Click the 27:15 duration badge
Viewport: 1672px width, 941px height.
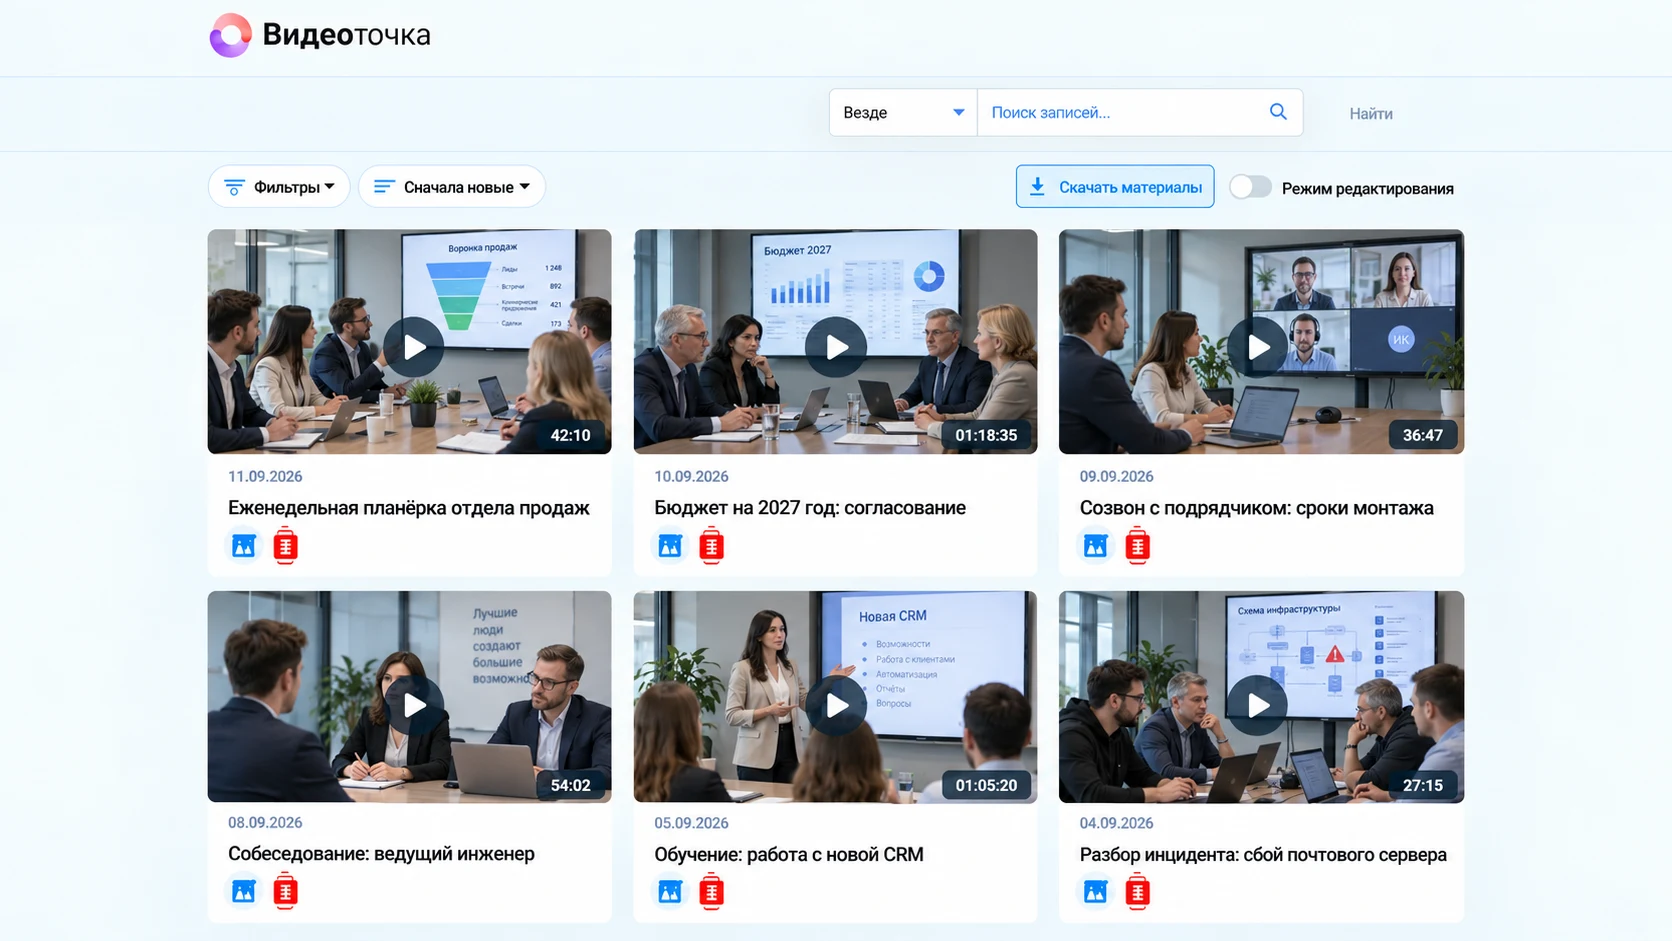pyautogui.click(x=1422, y=785)
